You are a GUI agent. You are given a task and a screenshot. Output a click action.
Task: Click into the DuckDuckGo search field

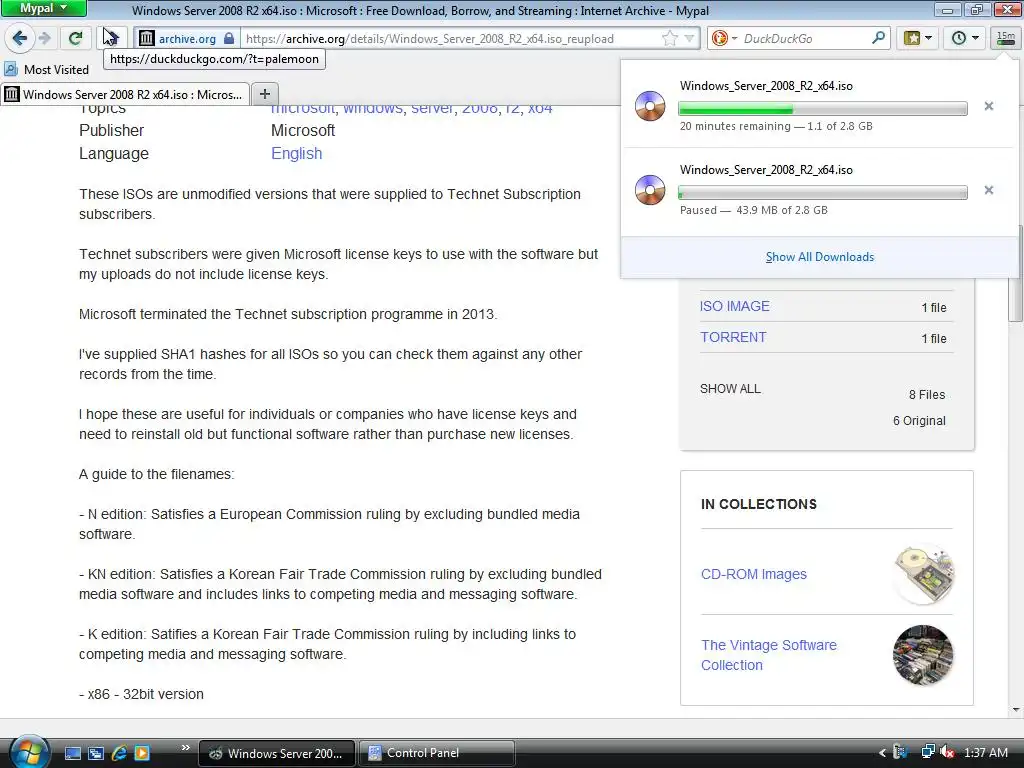coord(805,39)
